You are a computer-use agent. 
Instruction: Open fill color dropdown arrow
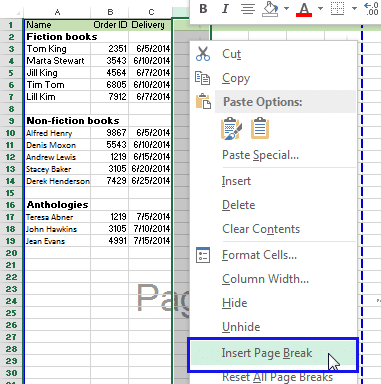(x=286, y=8)
